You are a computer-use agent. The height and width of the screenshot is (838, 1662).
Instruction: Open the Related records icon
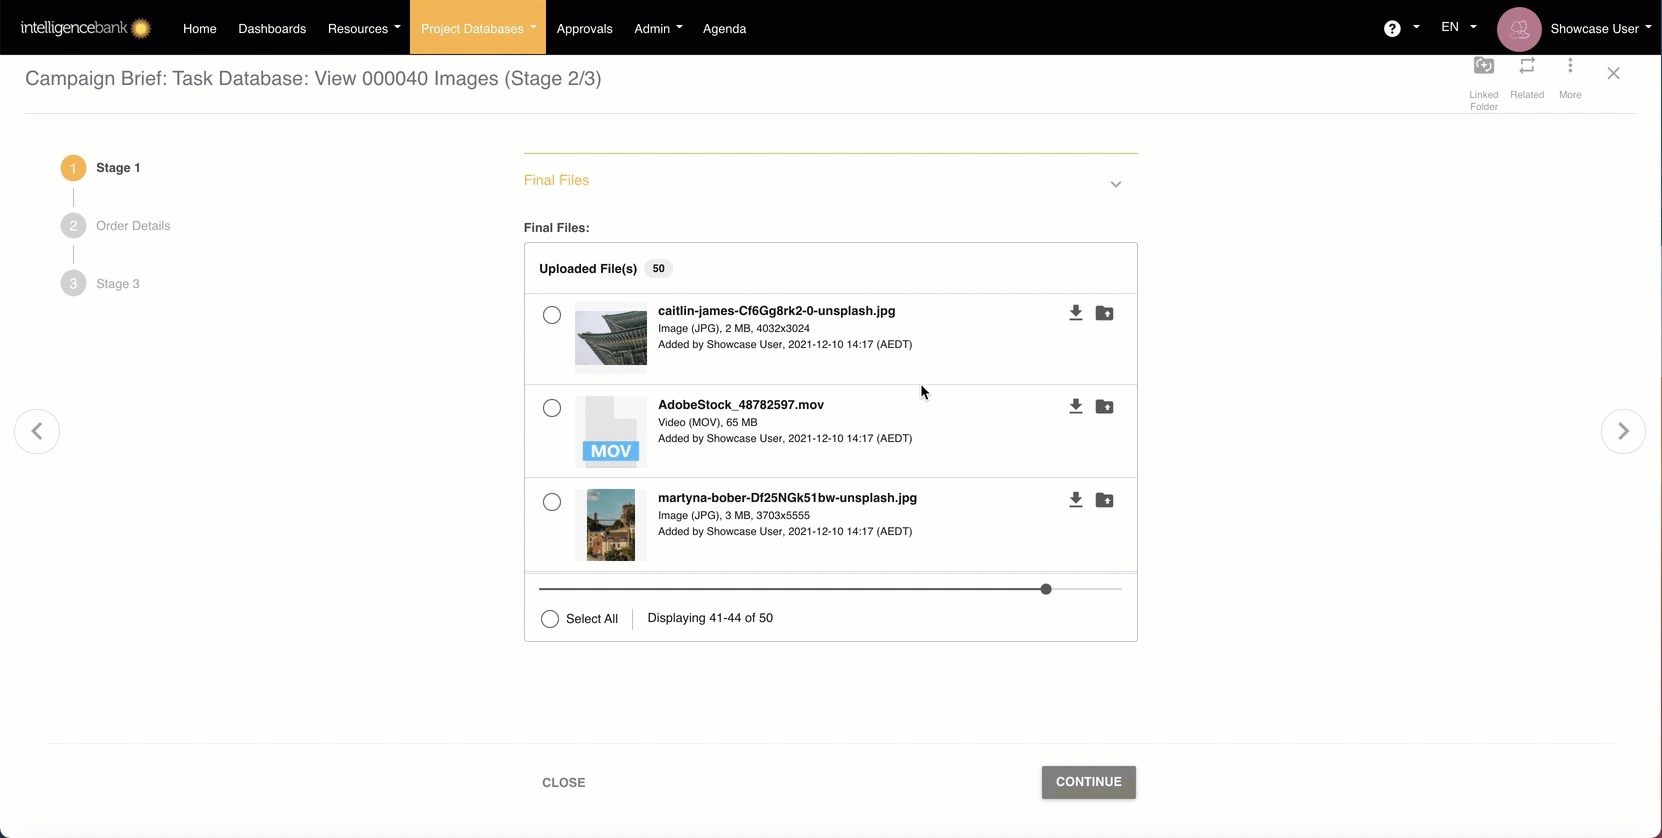pyautogui.click(x=1526, y=67)
